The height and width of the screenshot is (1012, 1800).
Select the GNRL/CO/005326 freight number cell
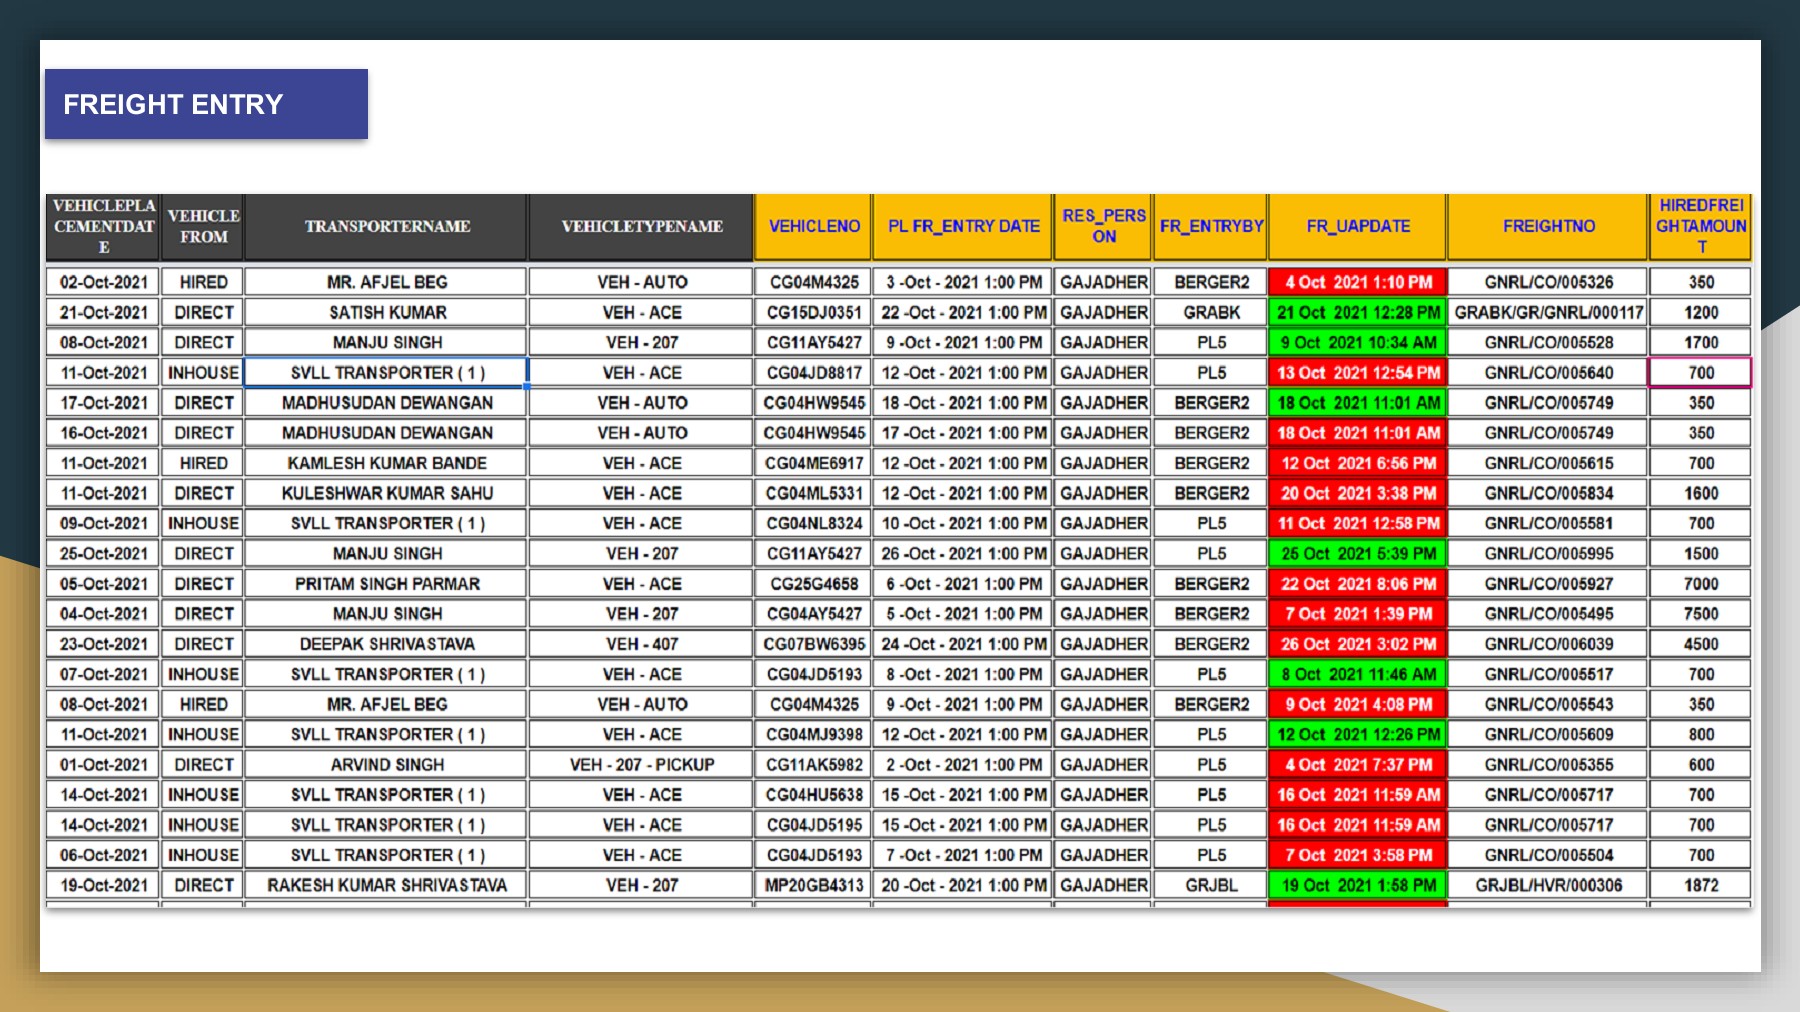[x=1547, y=282]
